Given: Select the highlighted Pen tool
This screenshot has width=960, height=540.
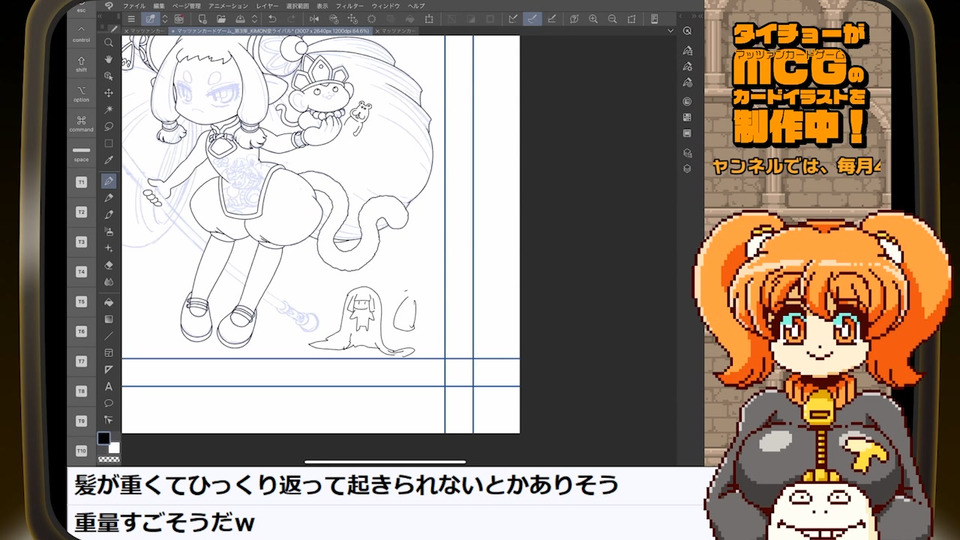Looking at the screenshot, I should point(108,181).
